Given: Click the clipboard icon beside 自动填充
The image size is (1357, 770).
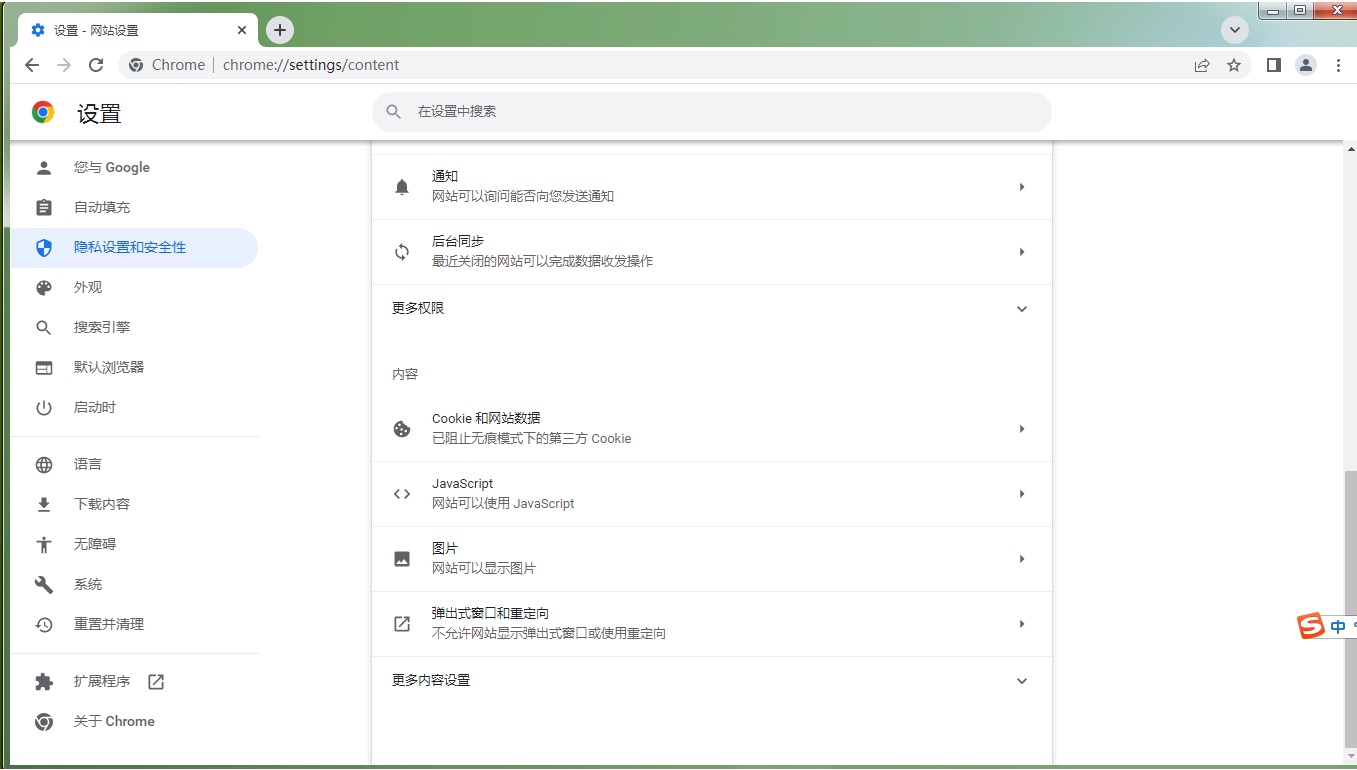Looking at the screenshot, I should click(x=43, y=208).
